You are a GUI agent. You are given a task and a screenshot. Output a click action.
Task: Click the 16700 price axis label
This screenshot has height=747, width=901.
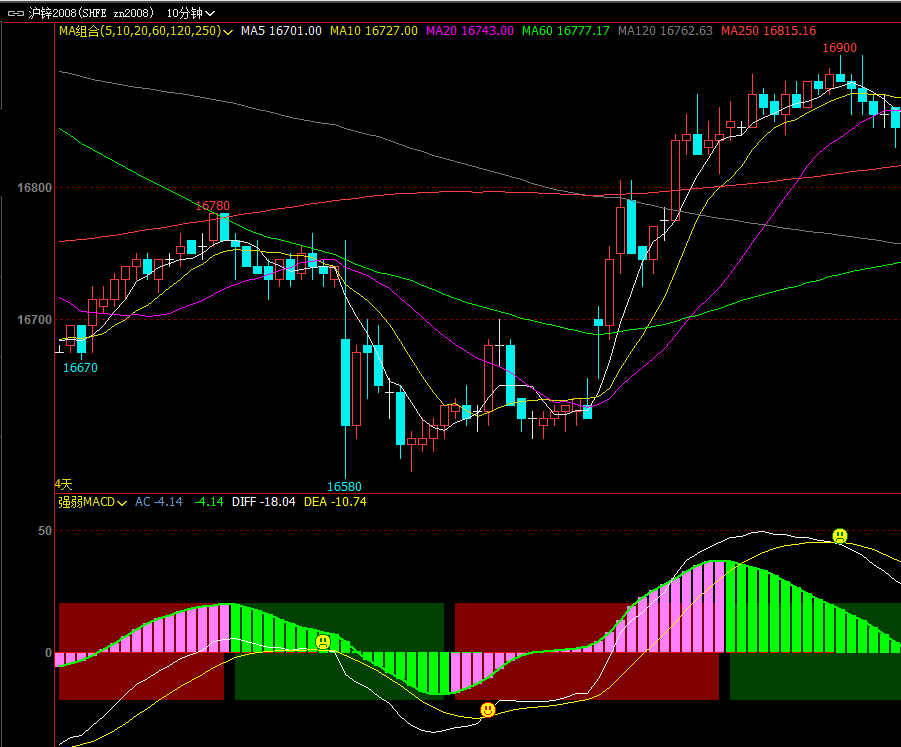(x=34, y=320)
